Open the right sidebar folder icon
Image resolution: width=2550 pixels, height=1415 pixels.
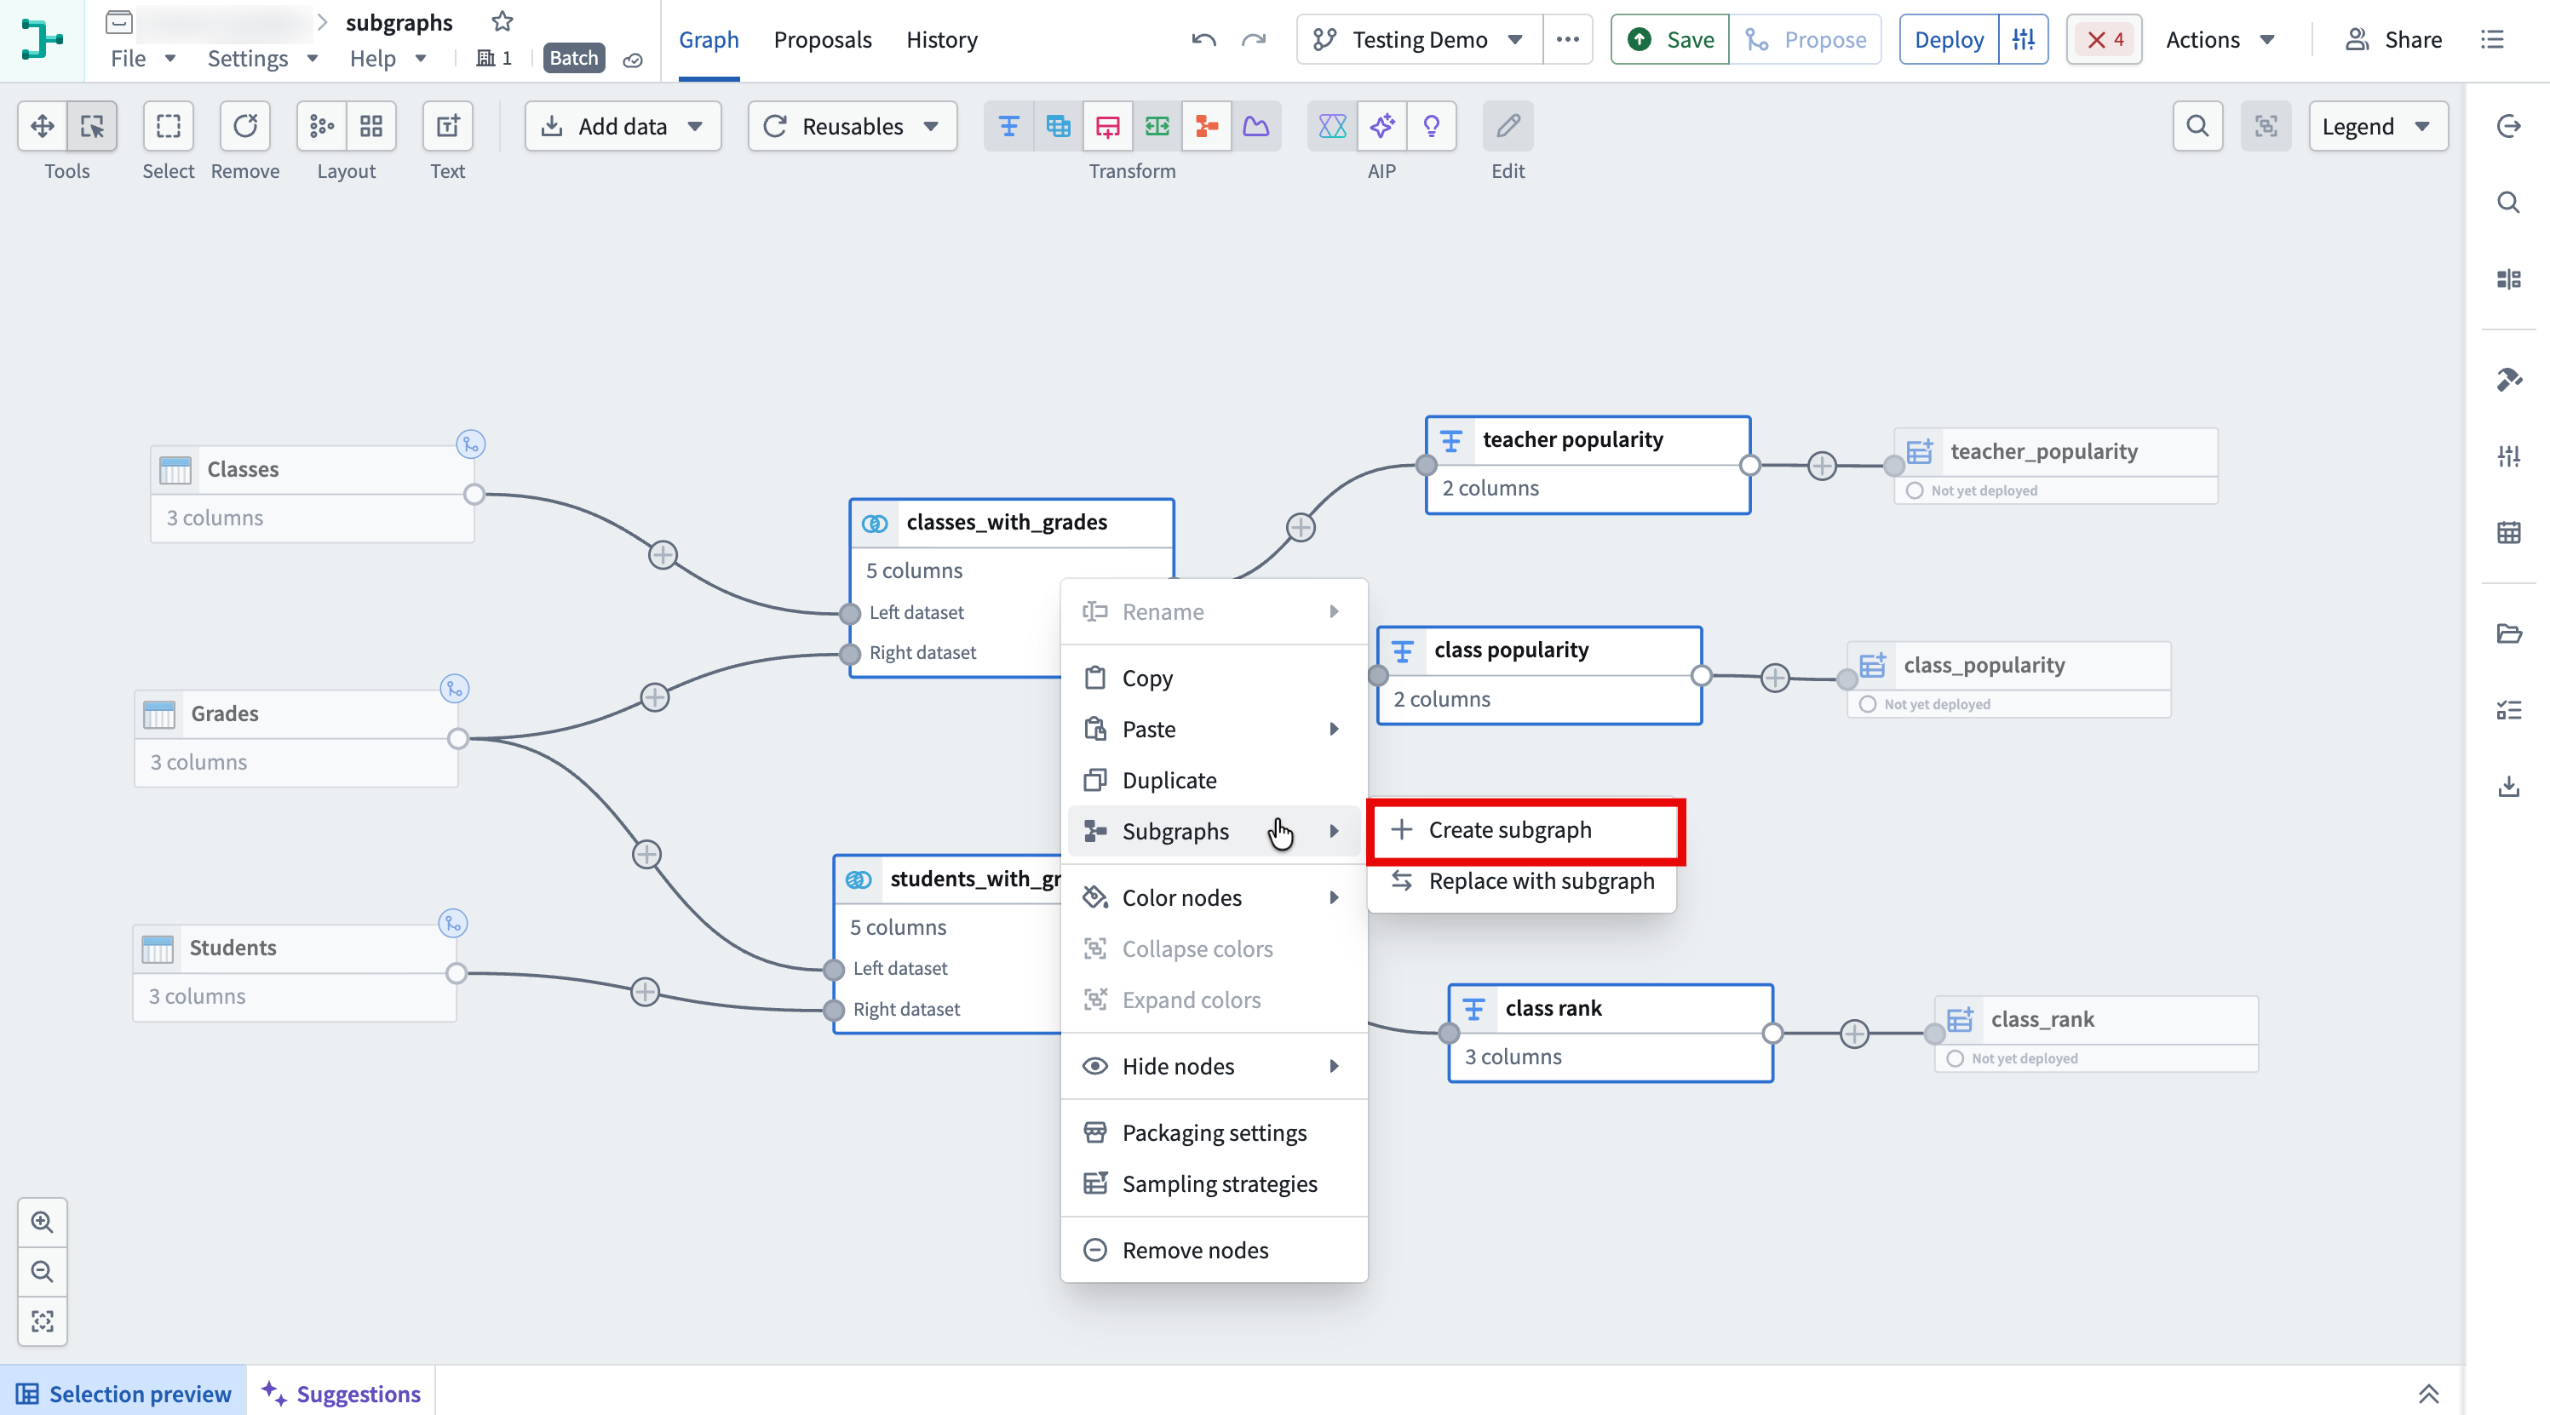(2508, 633)
